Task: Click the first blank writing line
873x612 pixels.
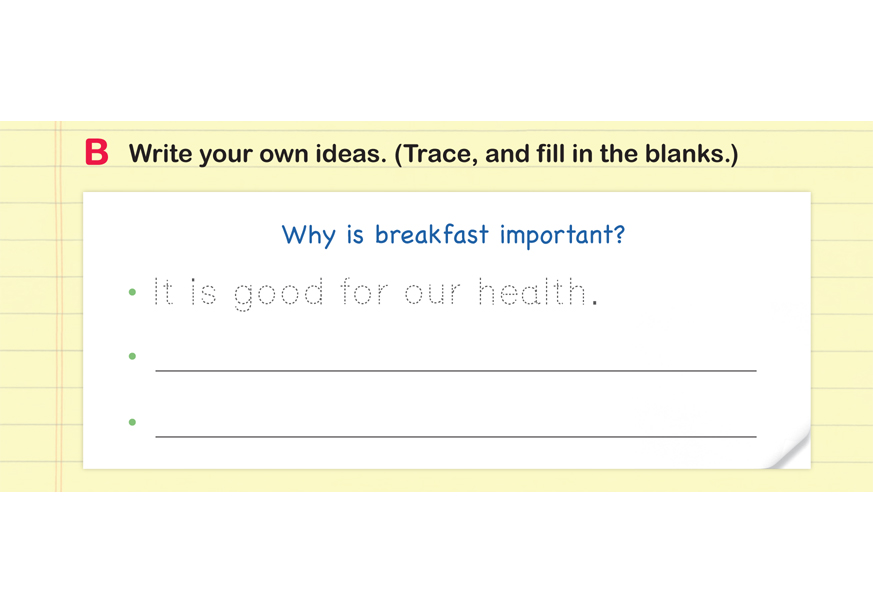Action: [455, 369]
